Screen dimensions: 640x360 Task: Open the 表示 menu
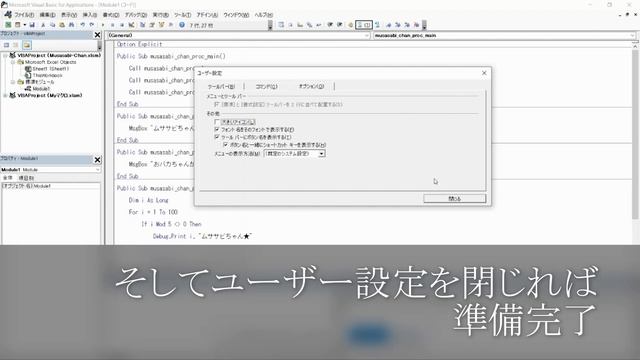69,15
